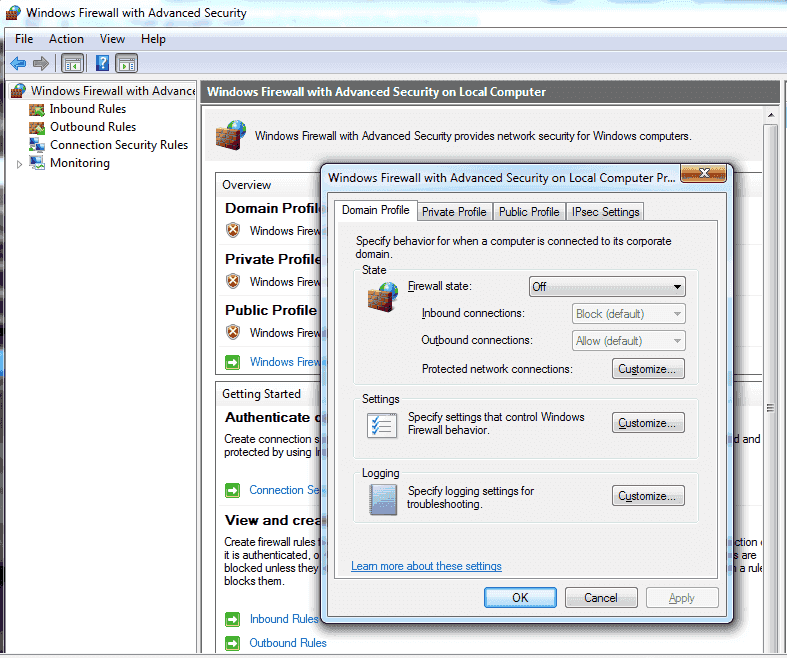
Task: Open the Firewall state dropdown
Action: [x=607, y=287]
